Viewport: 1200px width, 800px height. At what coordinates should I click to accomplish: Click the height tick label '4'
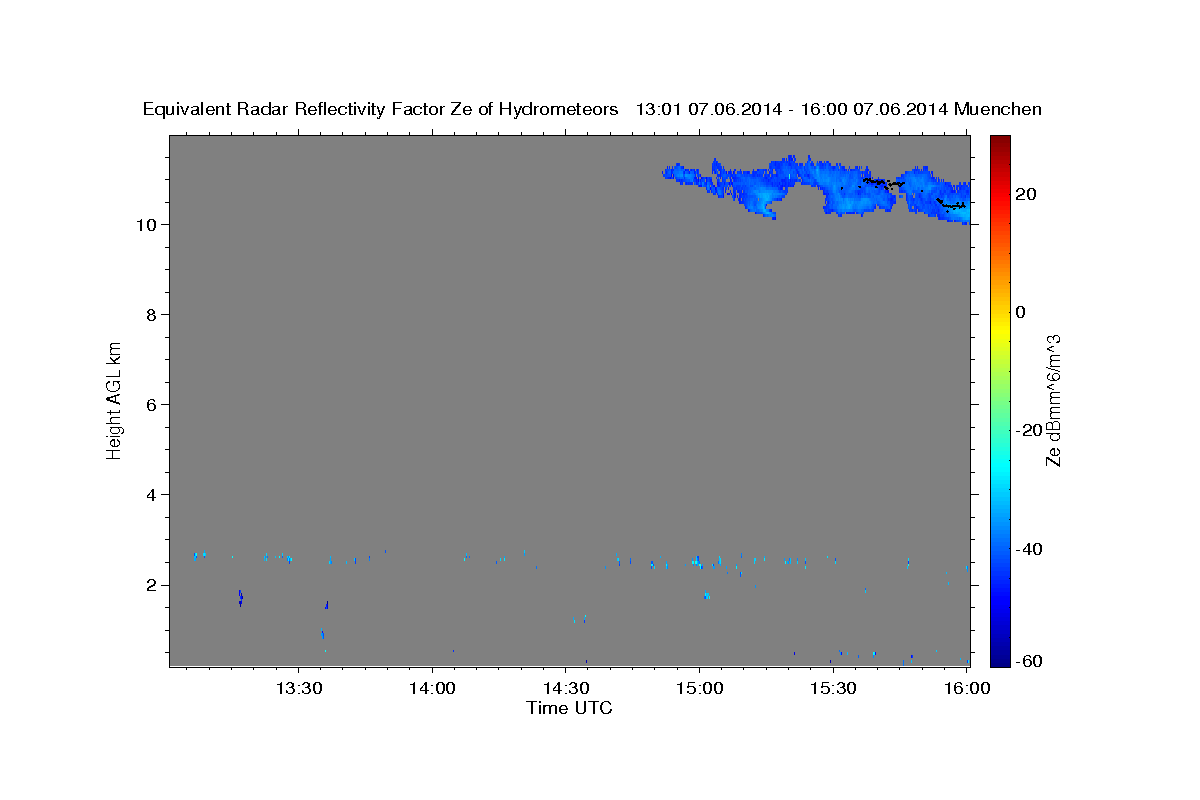click(149, 494)
